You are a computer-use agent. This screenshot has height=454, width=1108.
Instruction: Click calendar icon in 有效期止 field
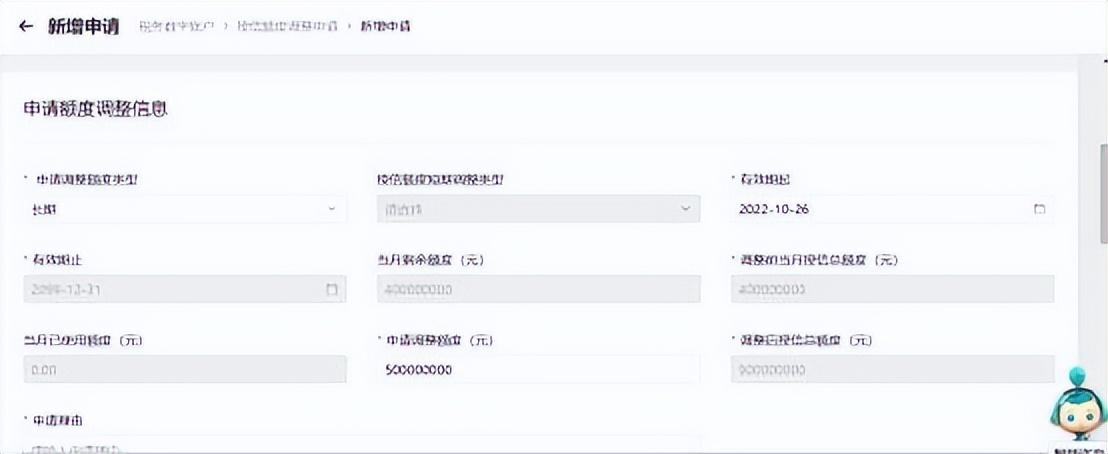(x=332, y=289)
